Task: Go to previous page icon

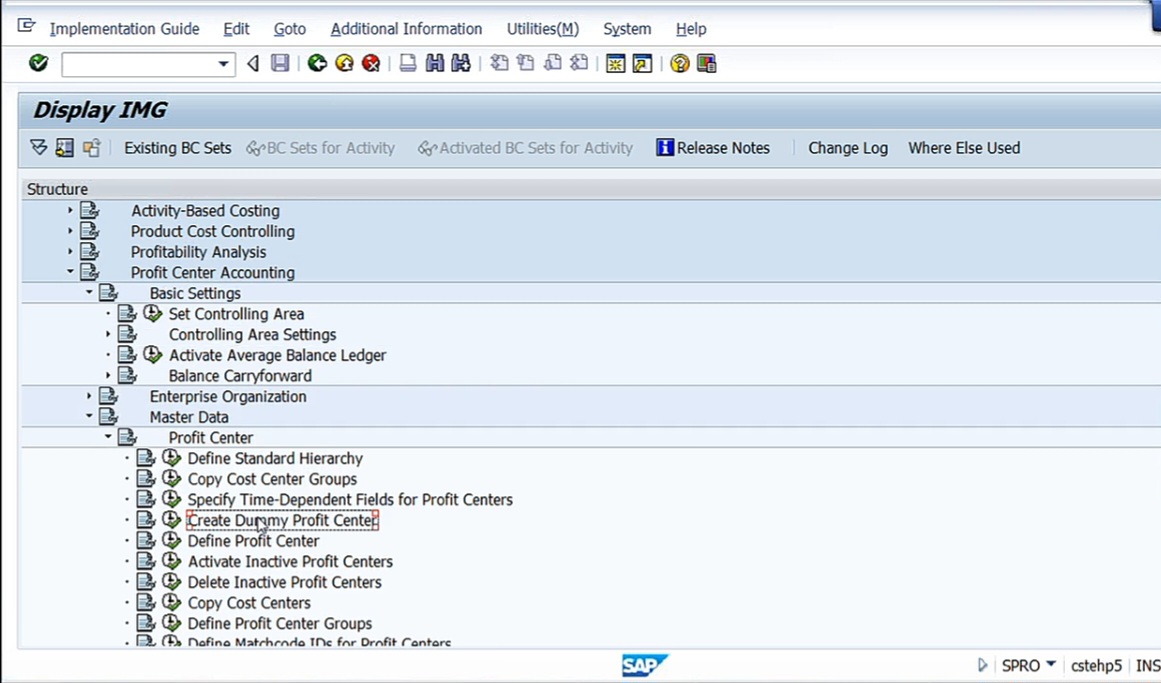Action: [x=526, y=64]
